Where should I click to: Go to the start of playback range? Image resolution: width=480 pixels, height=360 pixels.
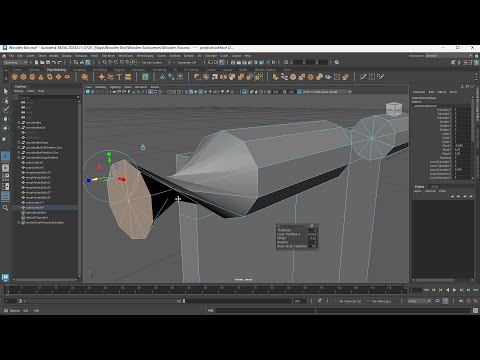[x=426, y=290]
